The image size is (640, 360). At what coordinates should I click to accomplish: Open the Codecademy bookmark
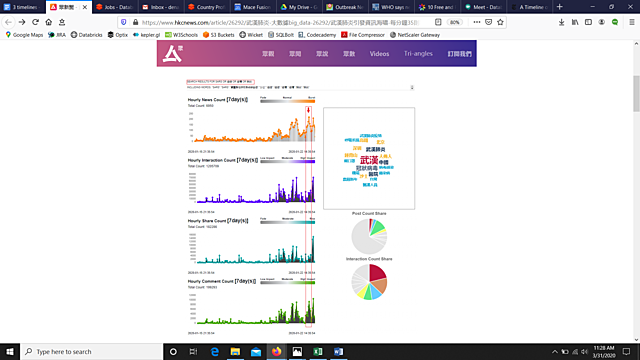[317, 35]
